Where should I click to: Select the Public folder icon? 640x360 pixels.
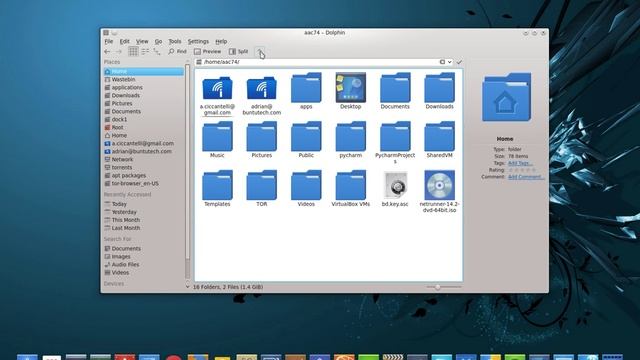306,136
